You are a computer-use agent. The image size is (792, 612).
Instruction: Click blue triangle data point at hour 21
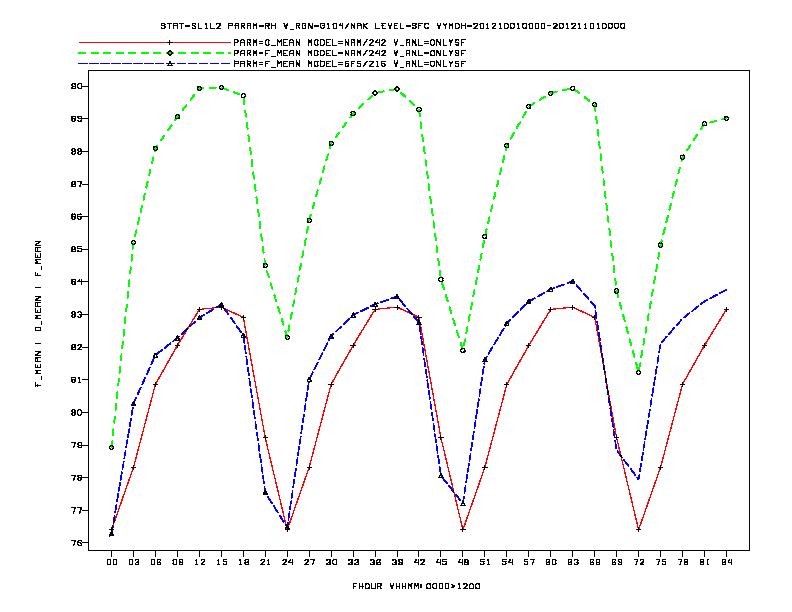tap(265, 492)
